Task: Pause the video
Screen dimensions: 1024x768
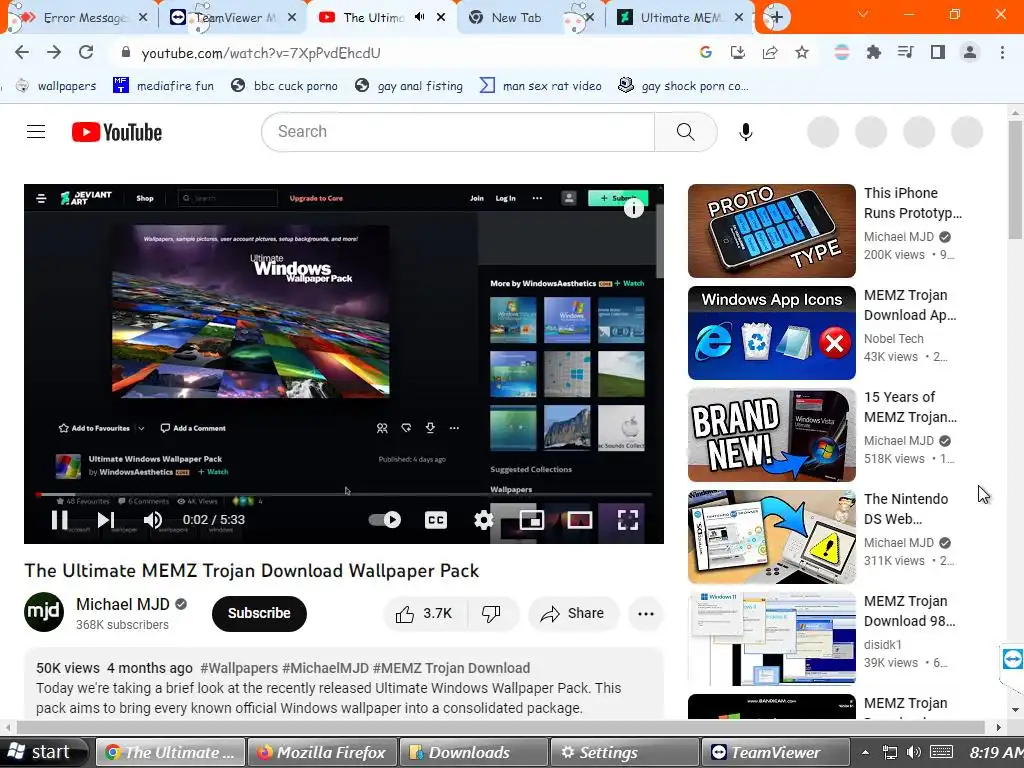Action: 59,520
